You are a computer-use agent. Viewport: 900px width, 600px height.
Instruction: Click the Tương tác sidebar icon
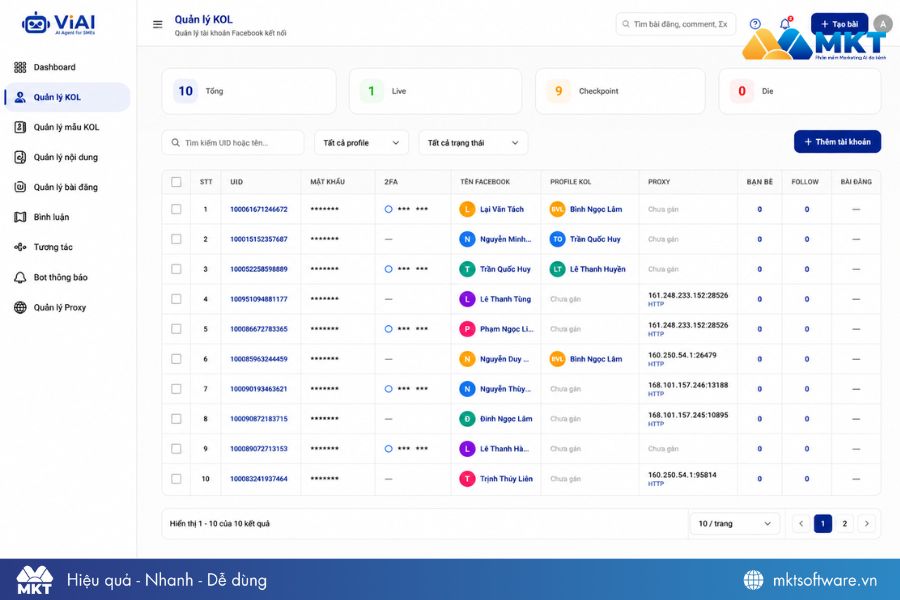click(20, 247)
